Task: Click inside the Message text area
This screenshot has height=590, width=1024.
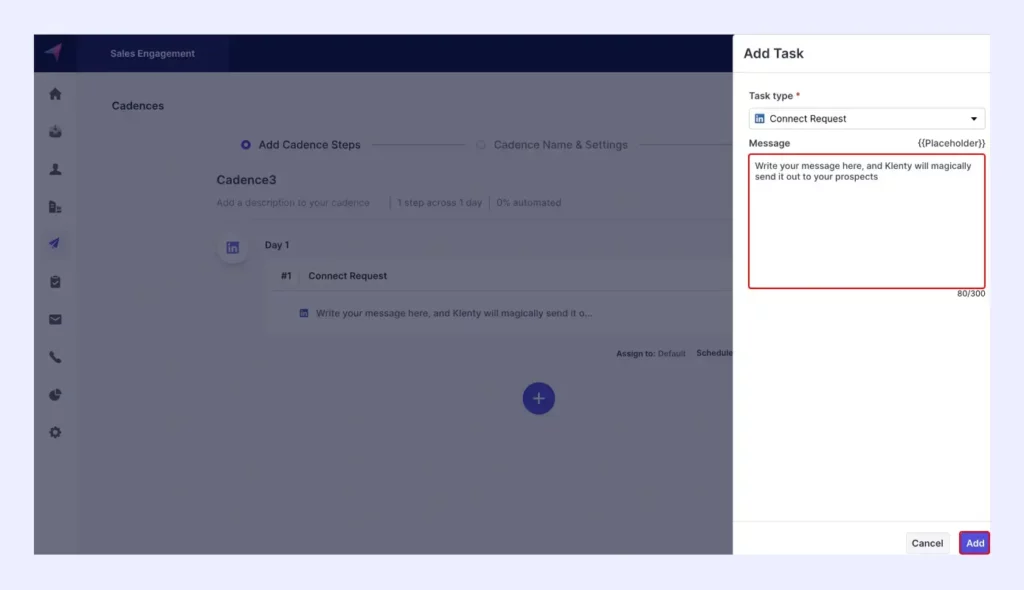Action: point(867,221)
